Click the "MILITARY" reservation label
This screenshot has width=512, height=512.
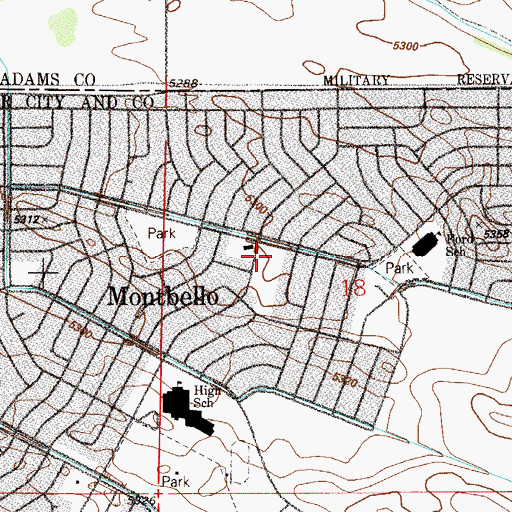tap(356, 80)
